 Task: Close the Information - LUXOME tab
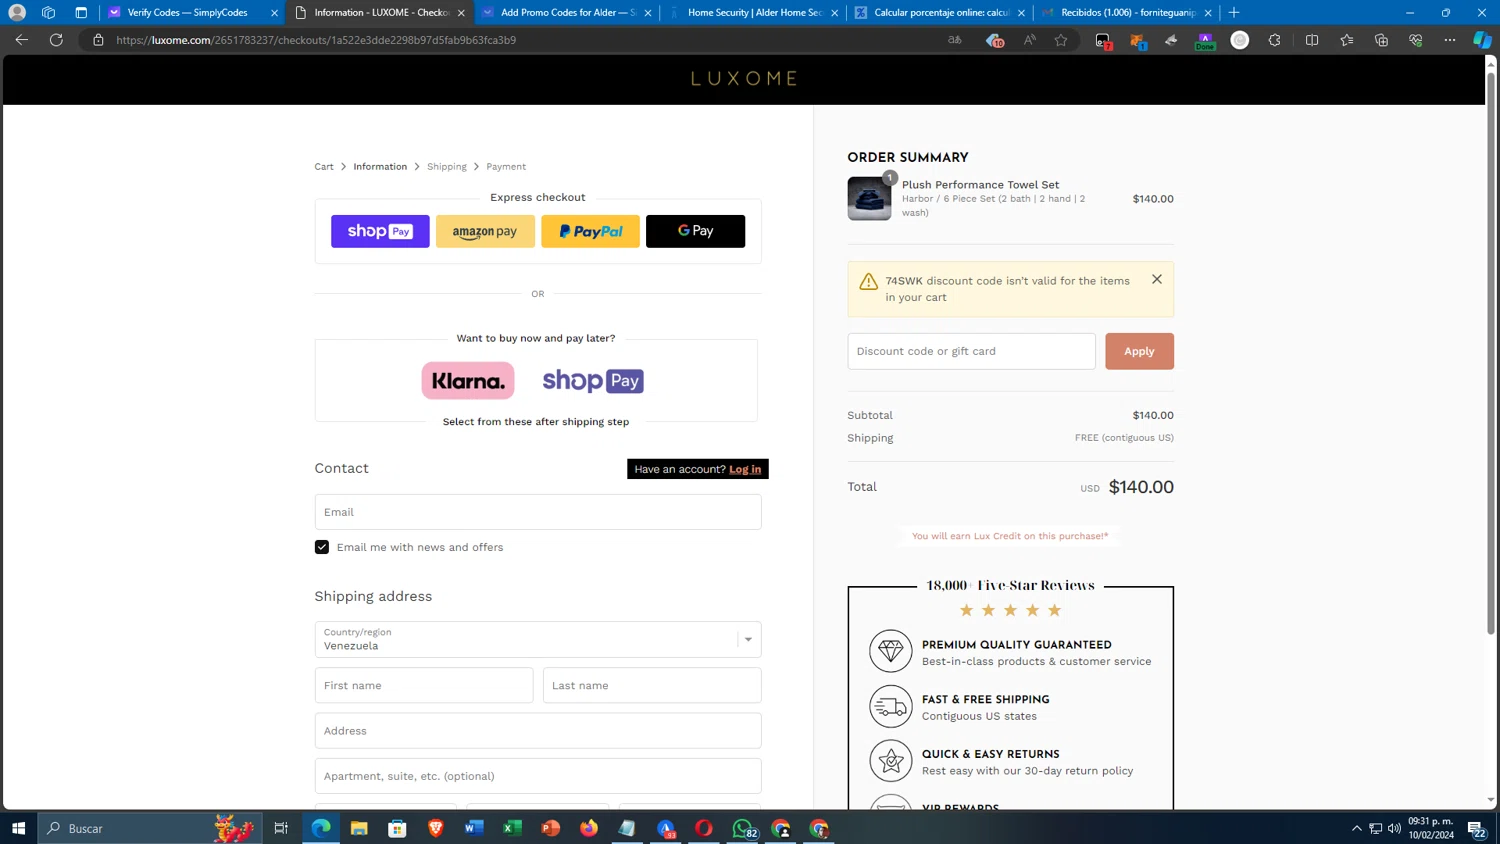[461, 13]
